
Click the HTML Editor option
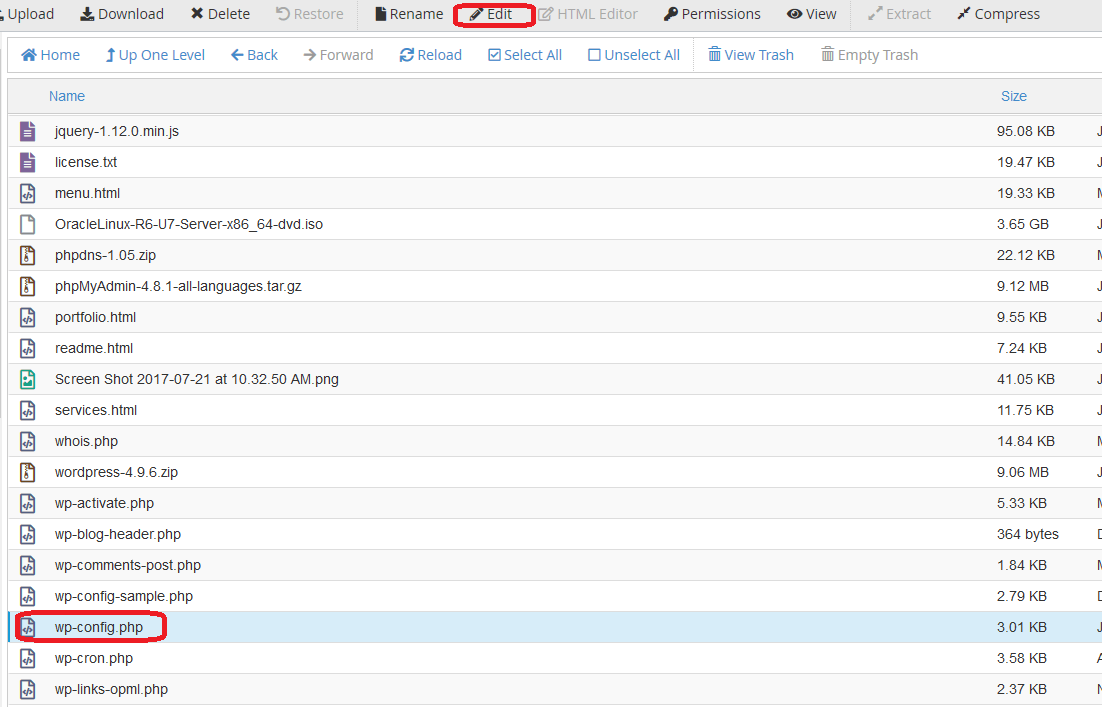click(588, 14)
